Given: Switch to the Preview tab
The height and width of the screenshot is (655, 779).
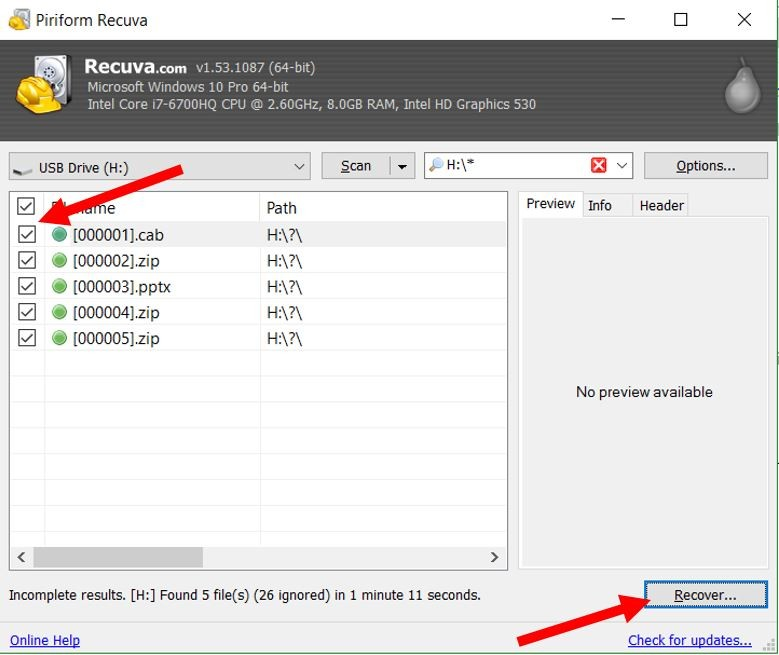Looking at the screenshot, I should coord(550,204).
